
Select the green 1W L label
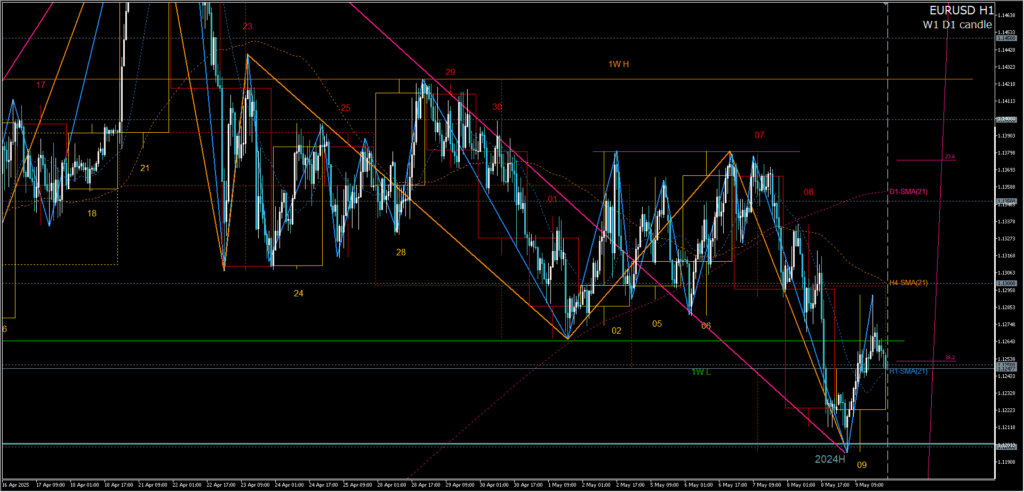click(701, 372)
